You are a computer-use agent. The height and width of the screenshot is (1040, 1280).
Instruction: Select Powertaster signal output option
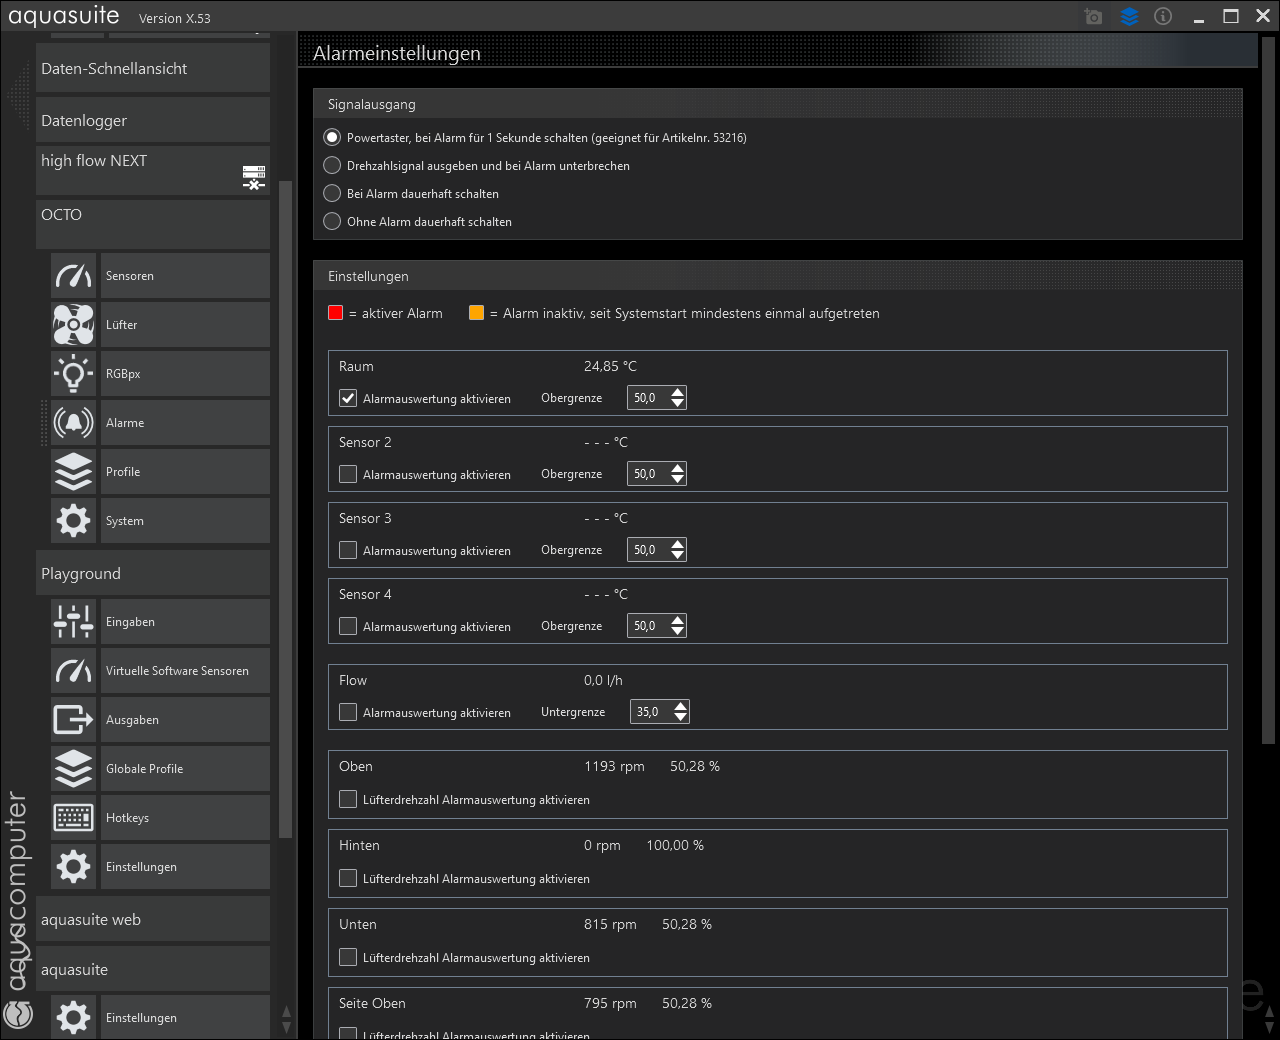point(332,137)
